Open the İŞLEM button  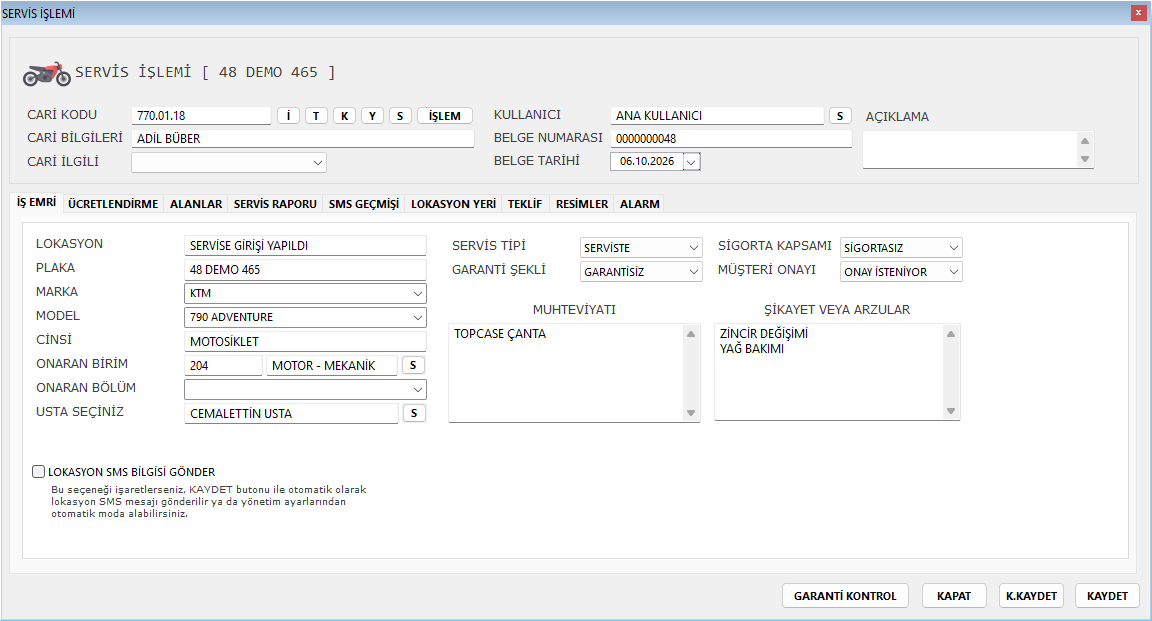click(x=444, y=115)
